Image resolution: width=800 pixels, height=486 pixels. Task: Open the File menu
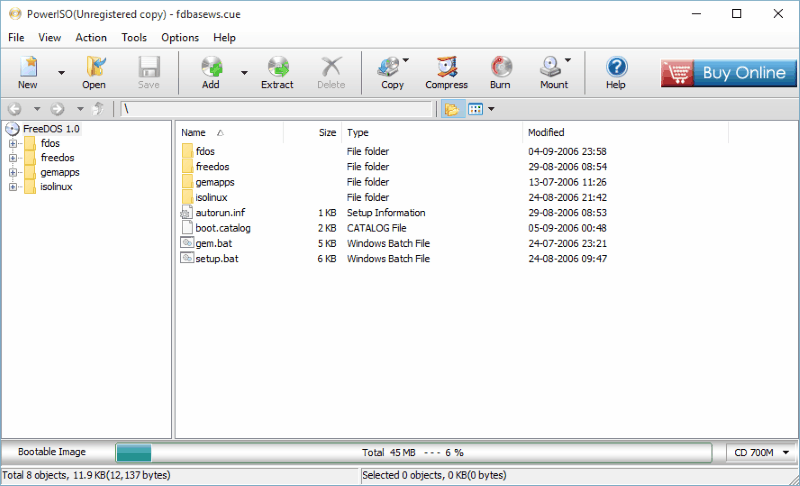[16, 38]
